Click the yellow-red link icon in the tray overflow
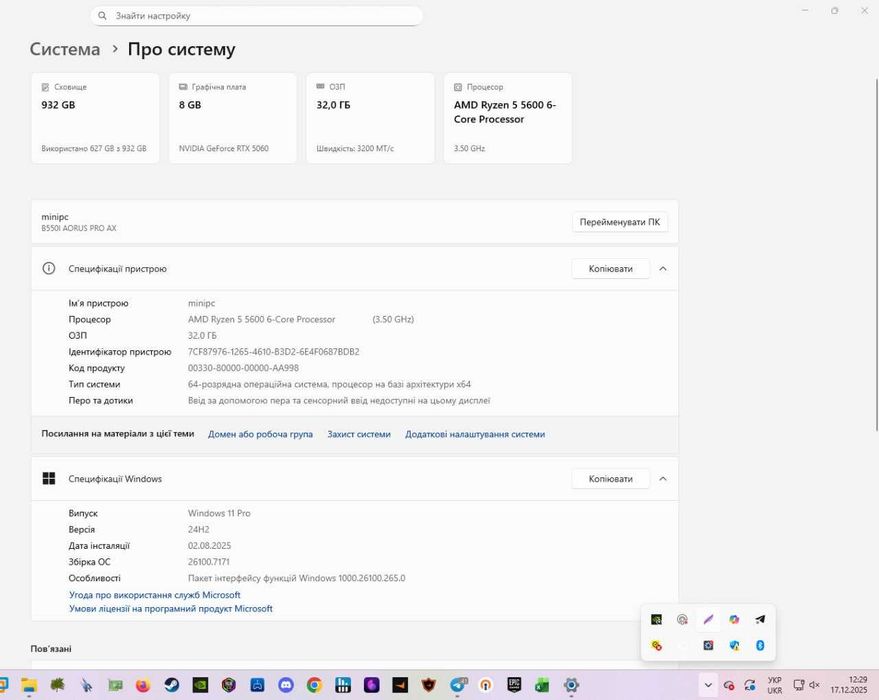The height and width of the screenshot is (700, 879). [x=656, y=646]
